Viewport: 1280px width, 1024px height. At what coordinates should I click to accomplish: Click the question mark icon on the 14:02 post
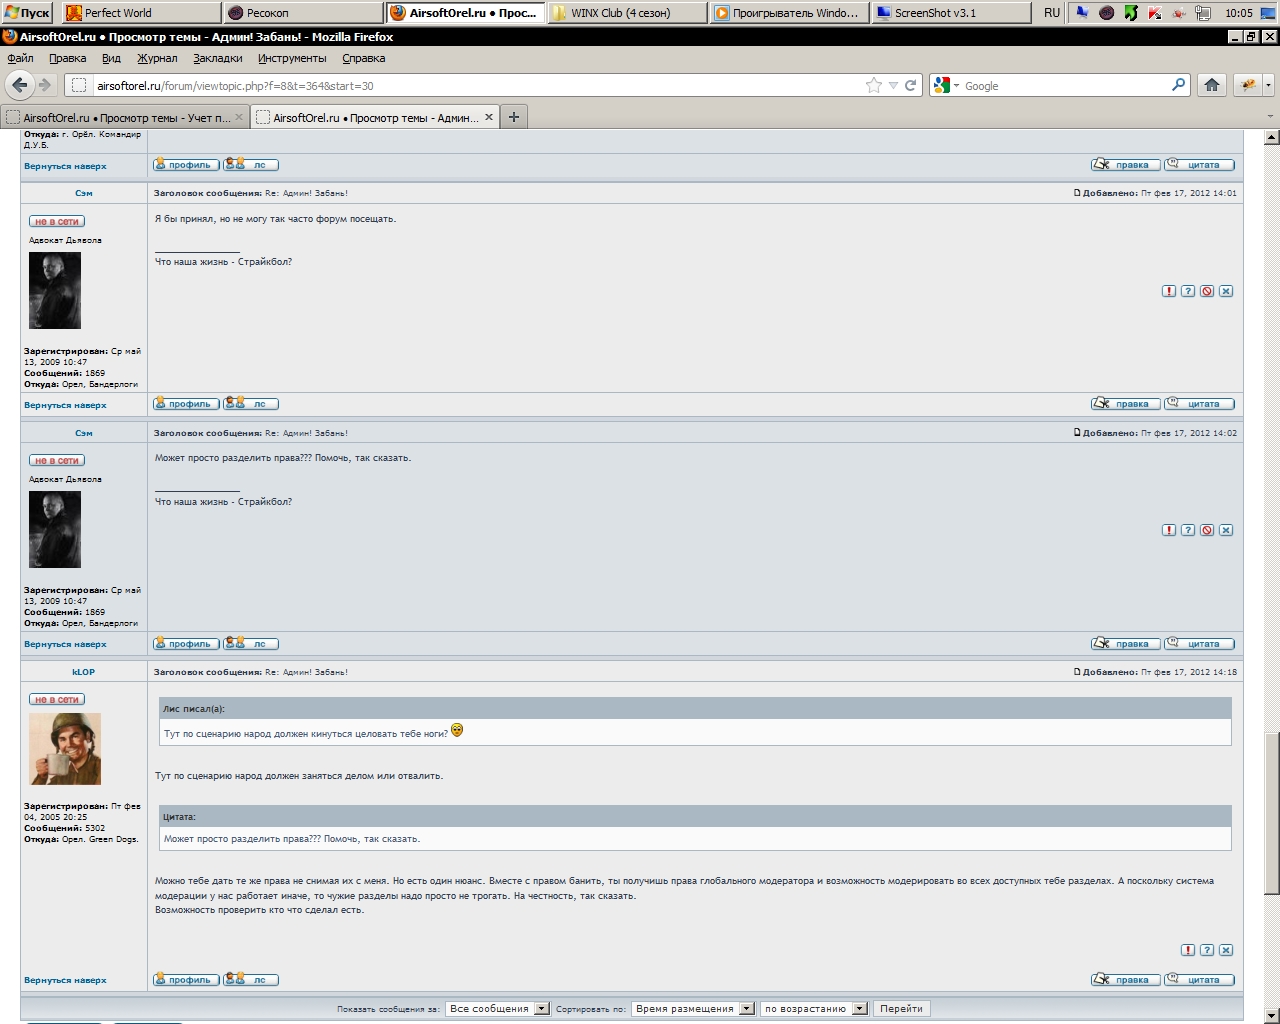[1188, 530]
